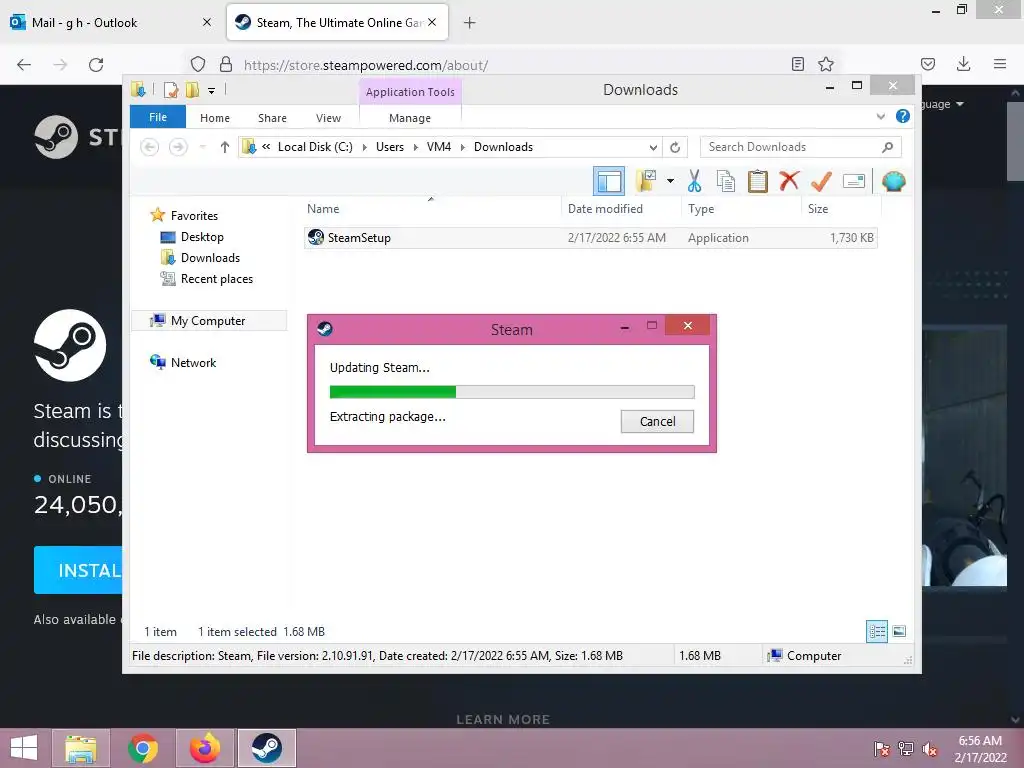Click the folder options icon with checkmark
This screenshot has width=1024, height=768.
[x=646, y=181]
